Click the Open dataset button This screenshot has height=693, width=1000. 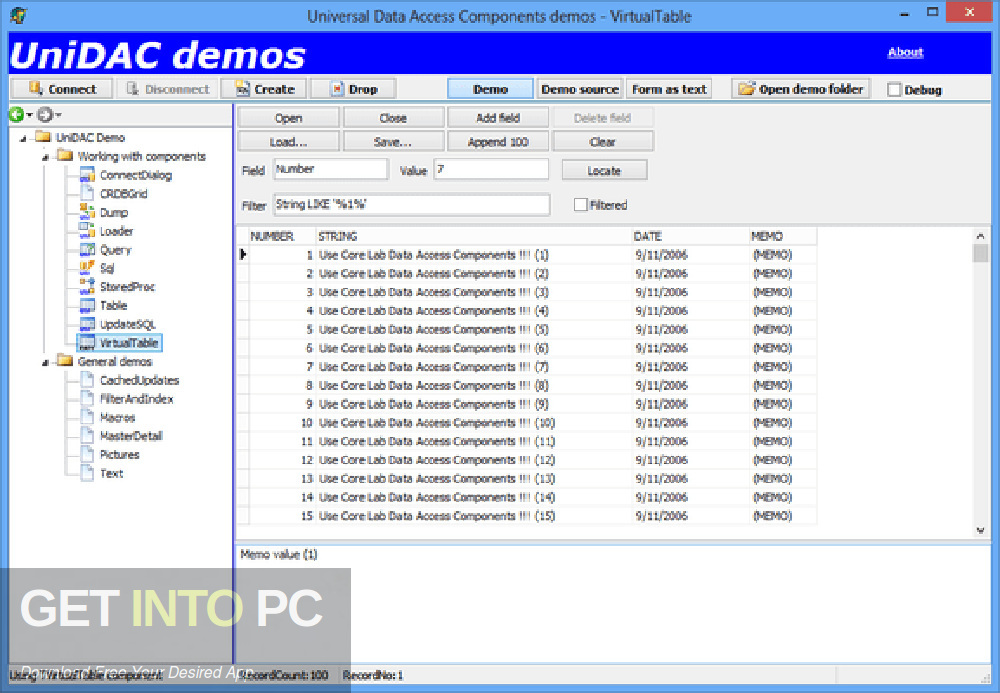[288, 118]
